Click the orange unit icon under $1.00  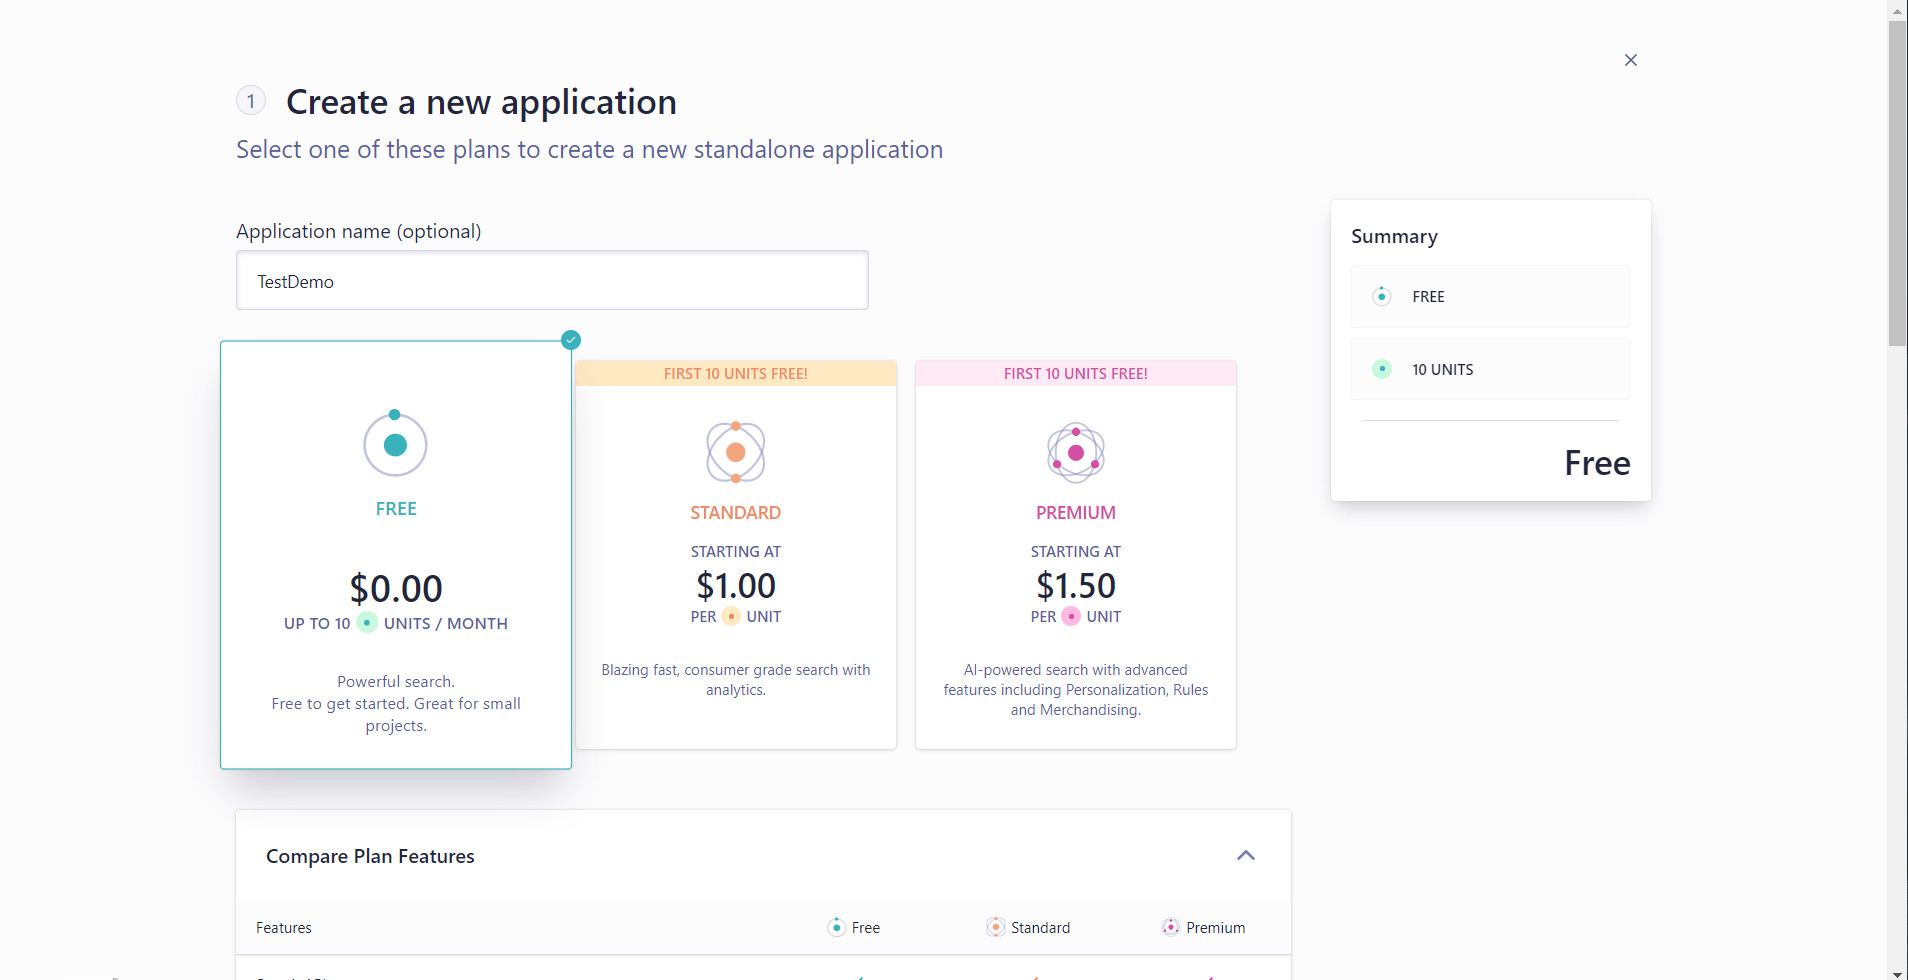(731, 617)
